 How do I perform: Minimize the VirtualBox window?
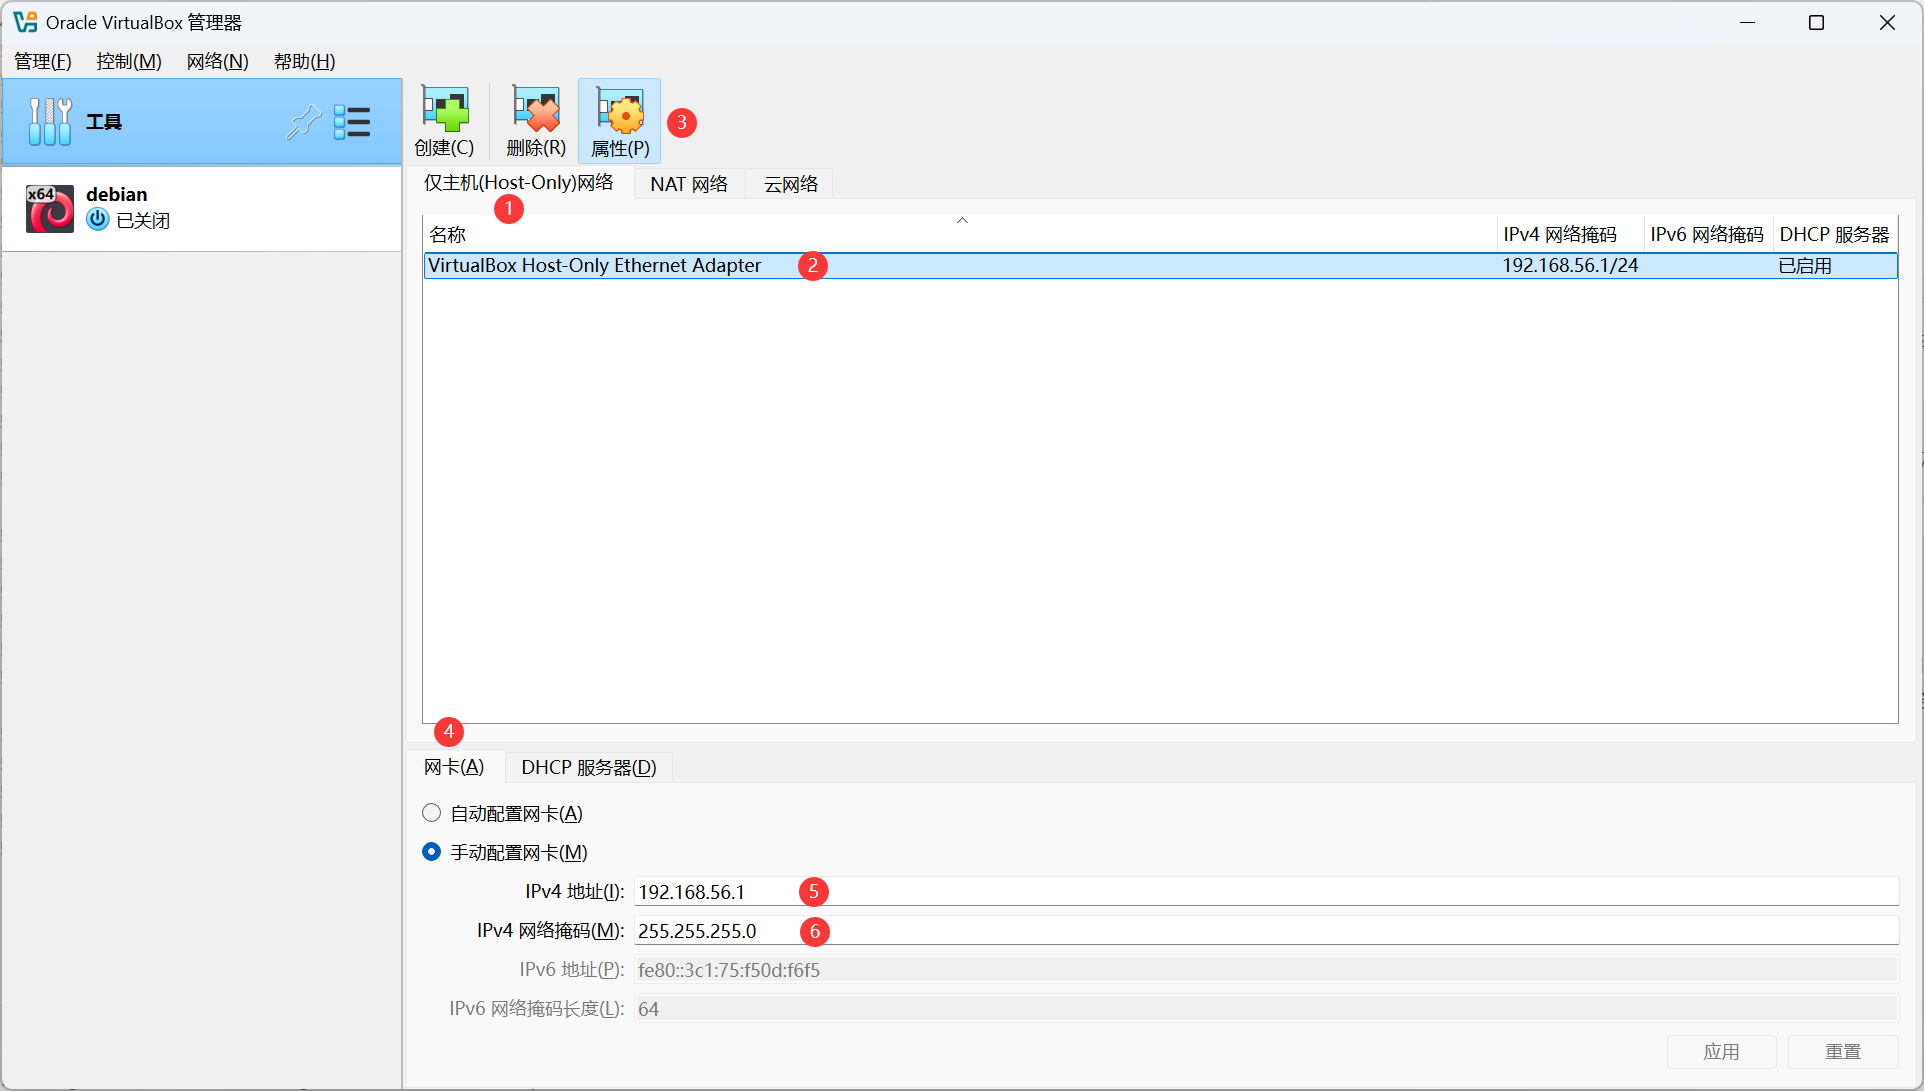click(x=1747, y=22)
